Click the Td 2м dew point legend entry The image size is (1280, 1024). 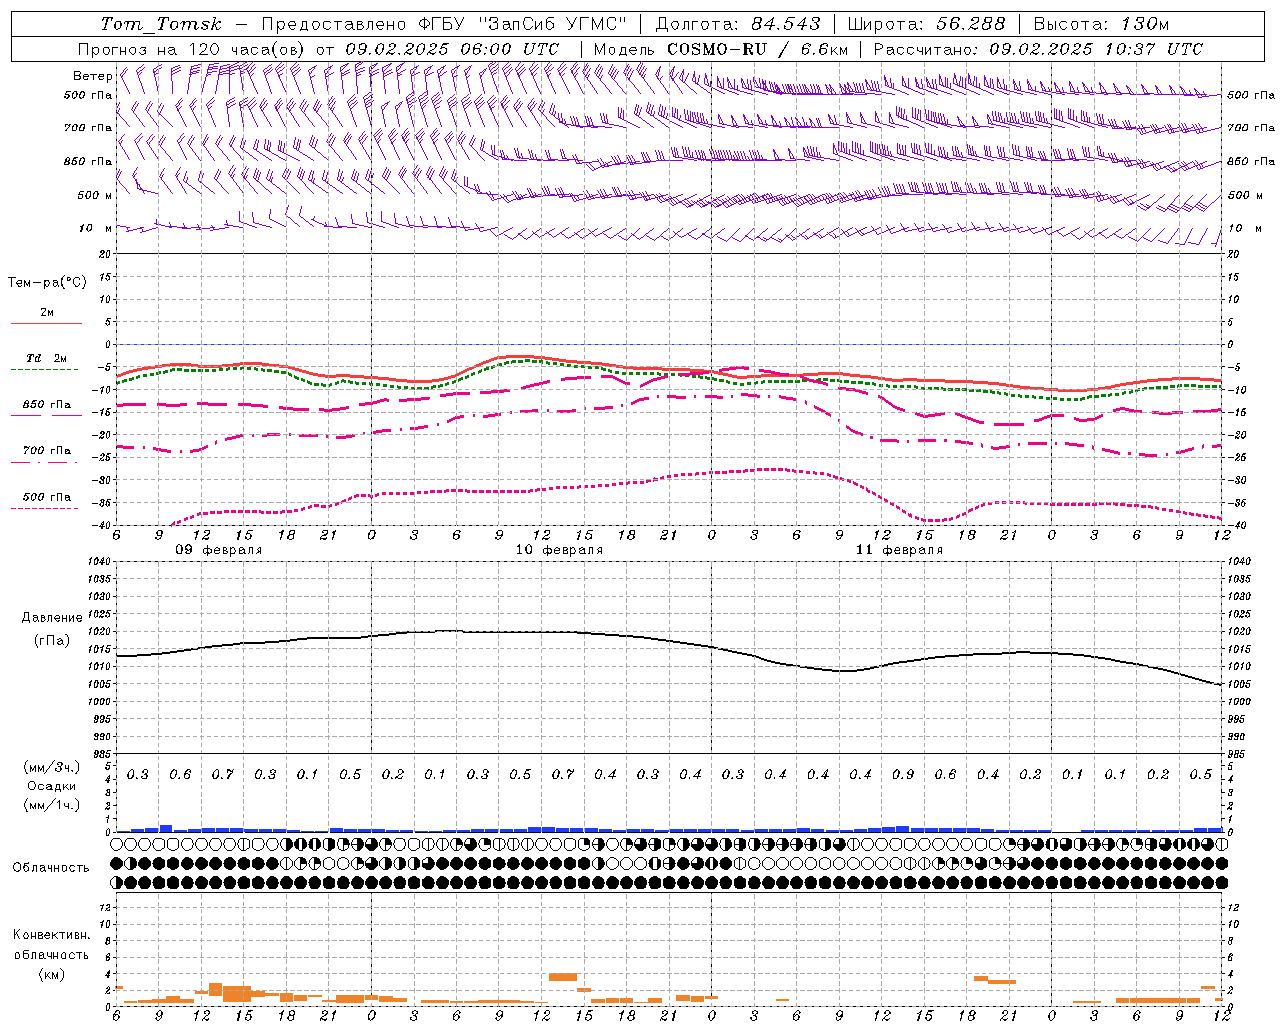tap(46, 358)
